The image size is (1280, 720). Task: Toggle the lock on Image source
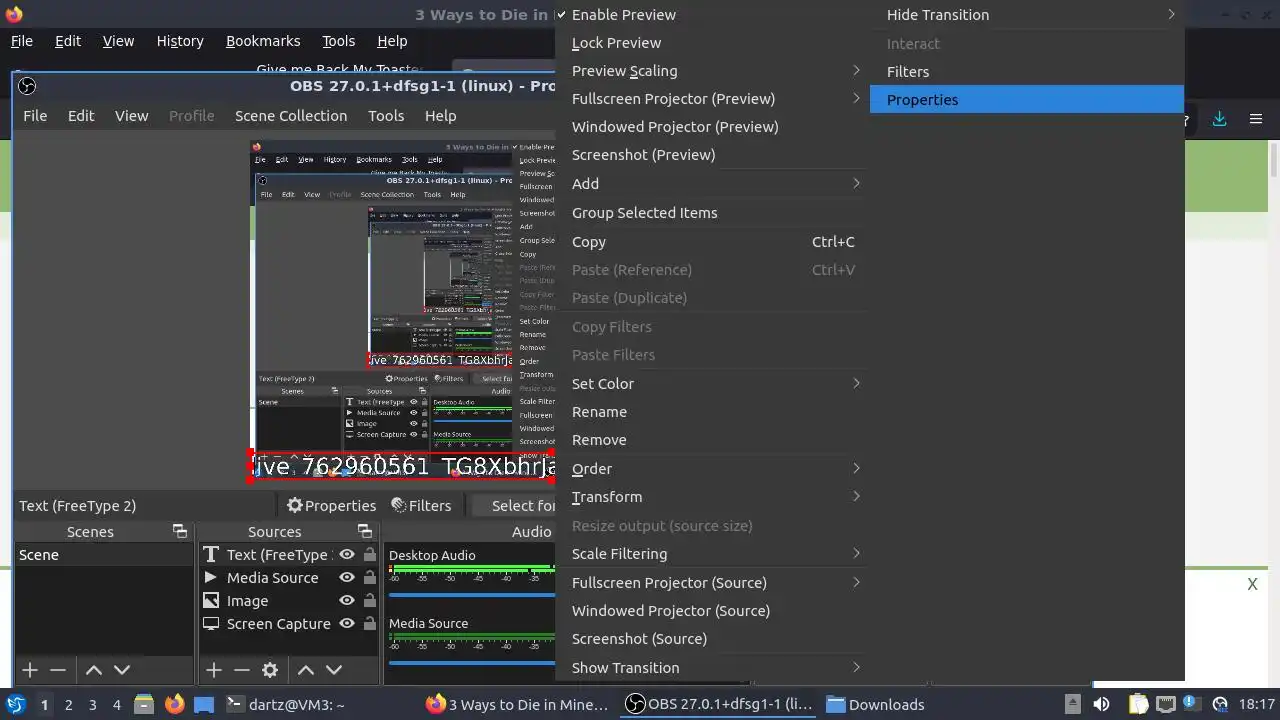[370, 601]
